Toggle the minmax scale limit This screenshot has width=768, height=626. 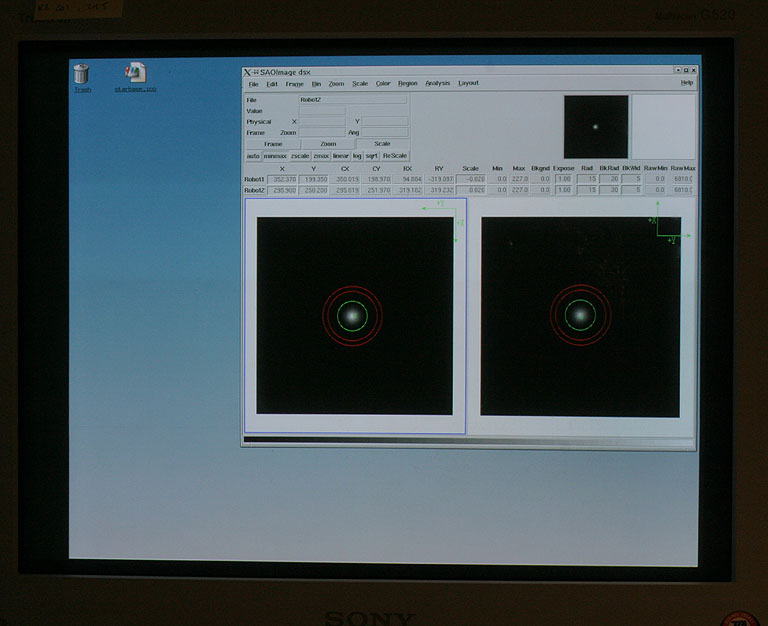click(275, 156)
